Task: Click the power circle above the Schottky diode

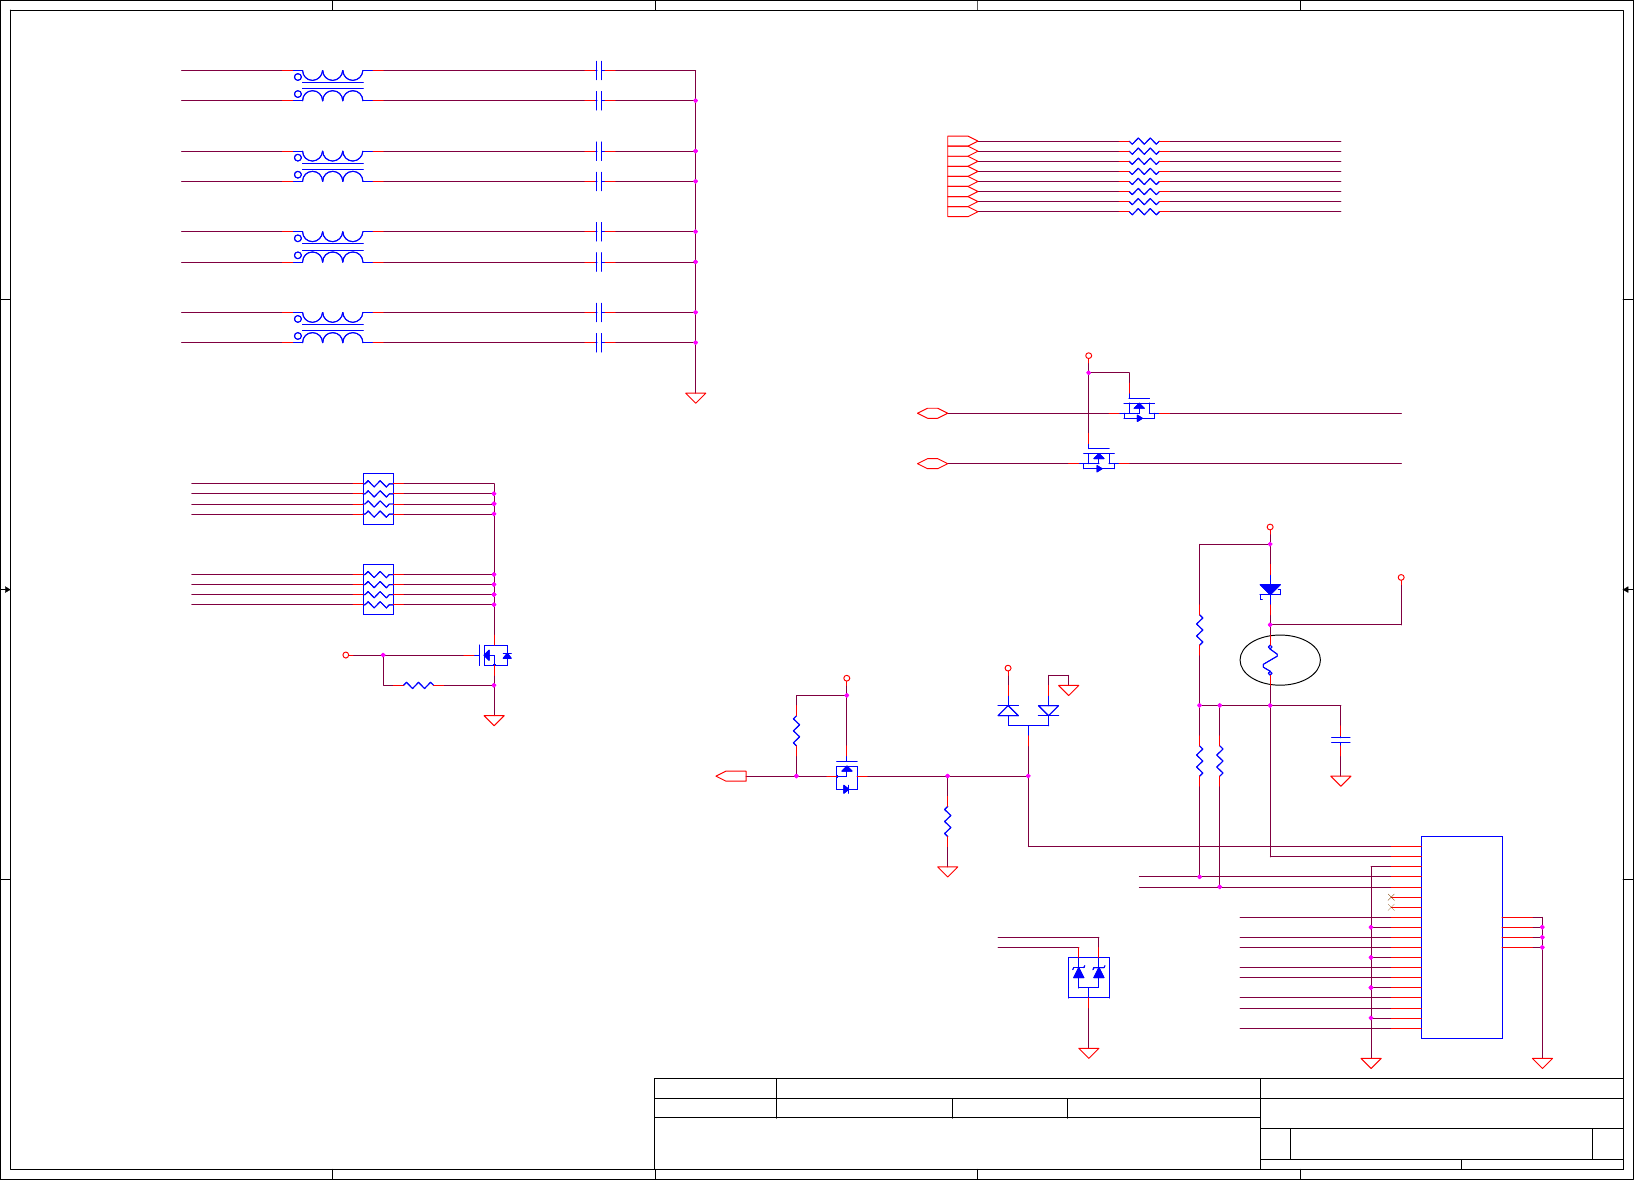Action: tap(1270, 527)
